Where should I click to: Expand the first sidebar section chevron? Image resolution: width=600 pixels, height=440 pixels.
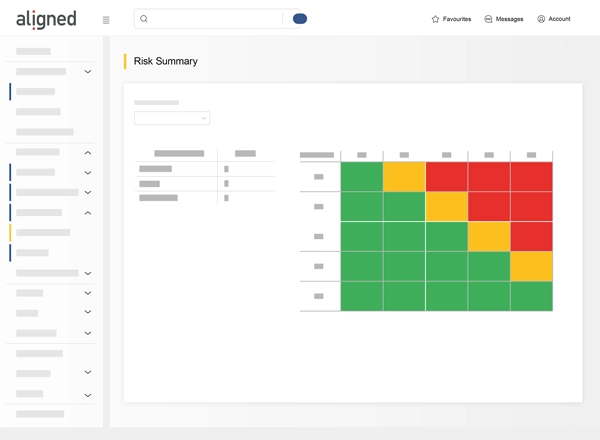click(88, 72)
